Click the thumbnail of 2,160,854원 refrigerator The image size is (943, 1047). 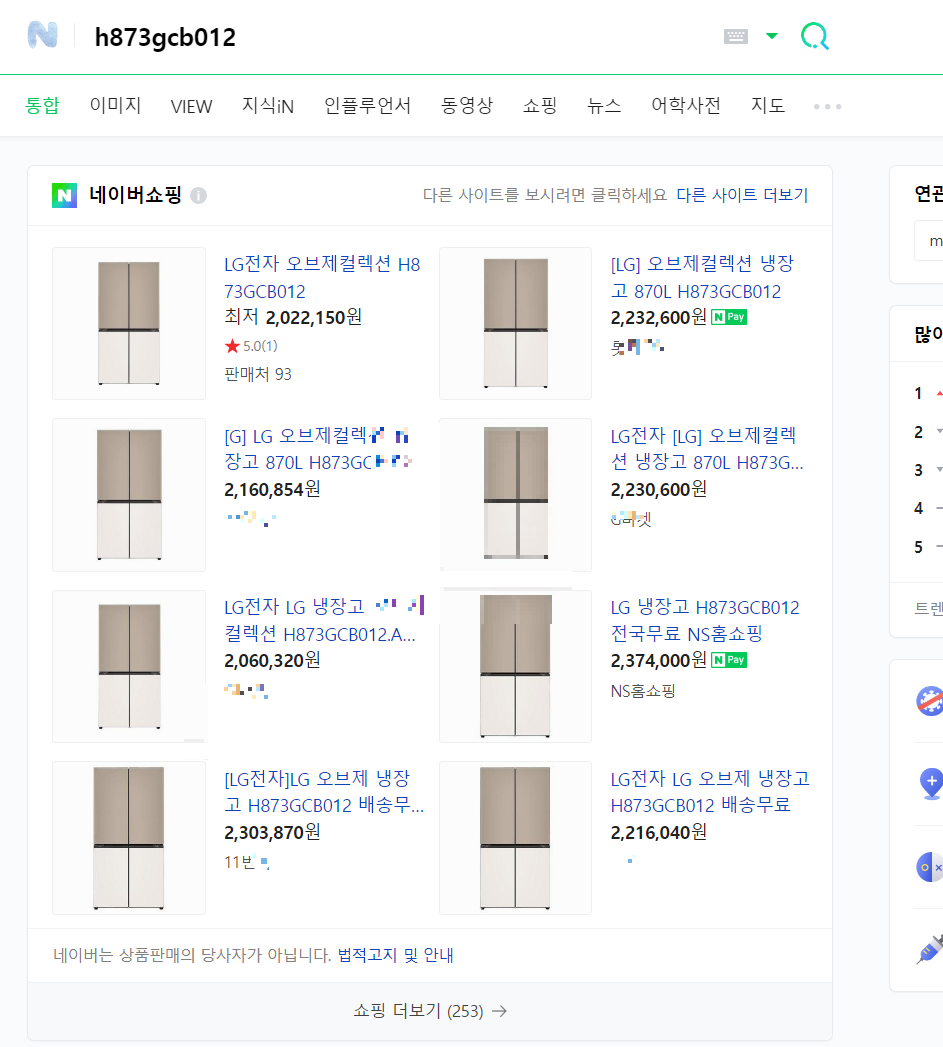pyautogui.click(x=129, y=495)
